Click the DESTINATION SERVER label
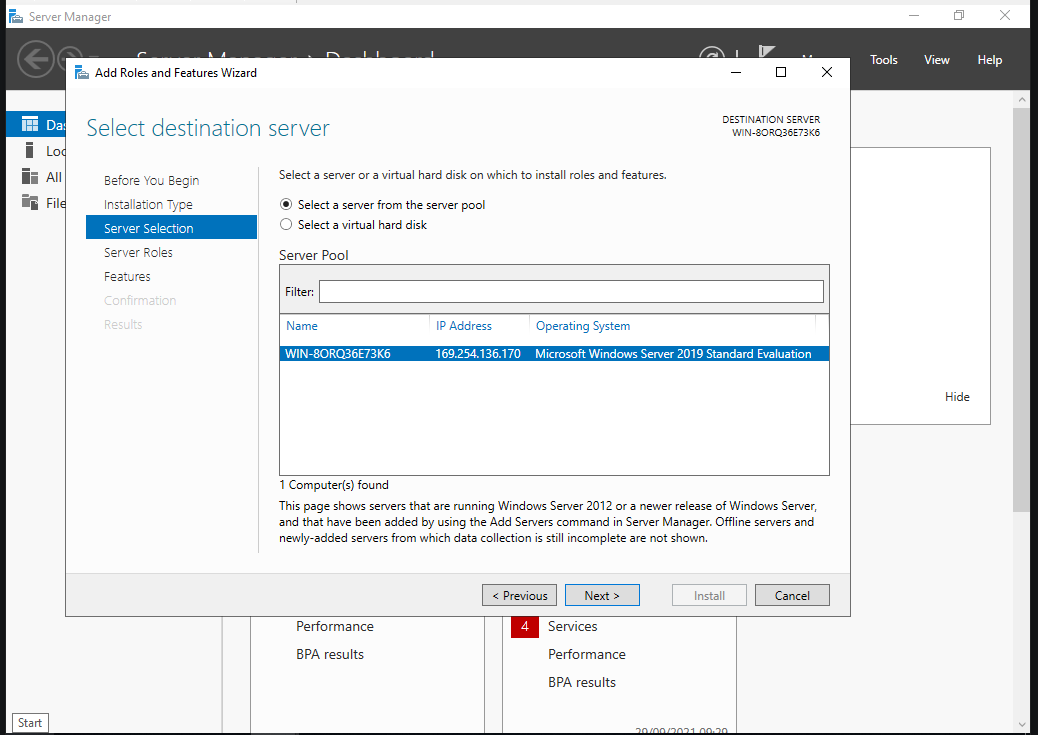1038x735 pixels. coord(771,119)
